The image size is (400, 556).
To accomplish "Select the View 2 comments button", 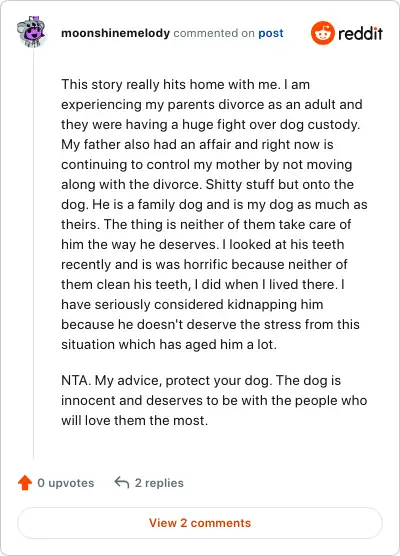I will 200,523.
